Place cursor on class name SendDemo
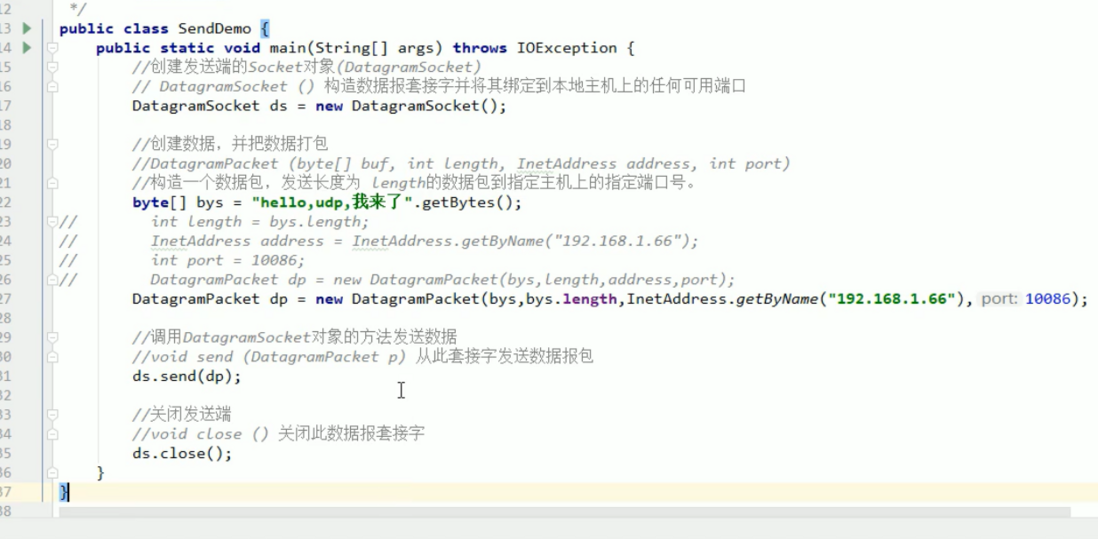The image size is (1098, 539). pos(214,29)
